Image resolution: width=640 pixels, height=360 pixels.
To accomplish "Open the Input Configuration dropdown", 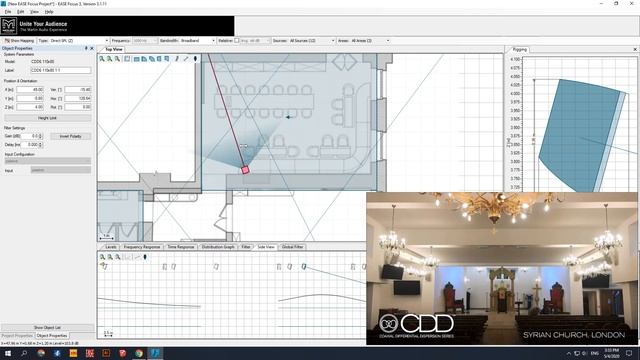I will [x=47, y=161].
